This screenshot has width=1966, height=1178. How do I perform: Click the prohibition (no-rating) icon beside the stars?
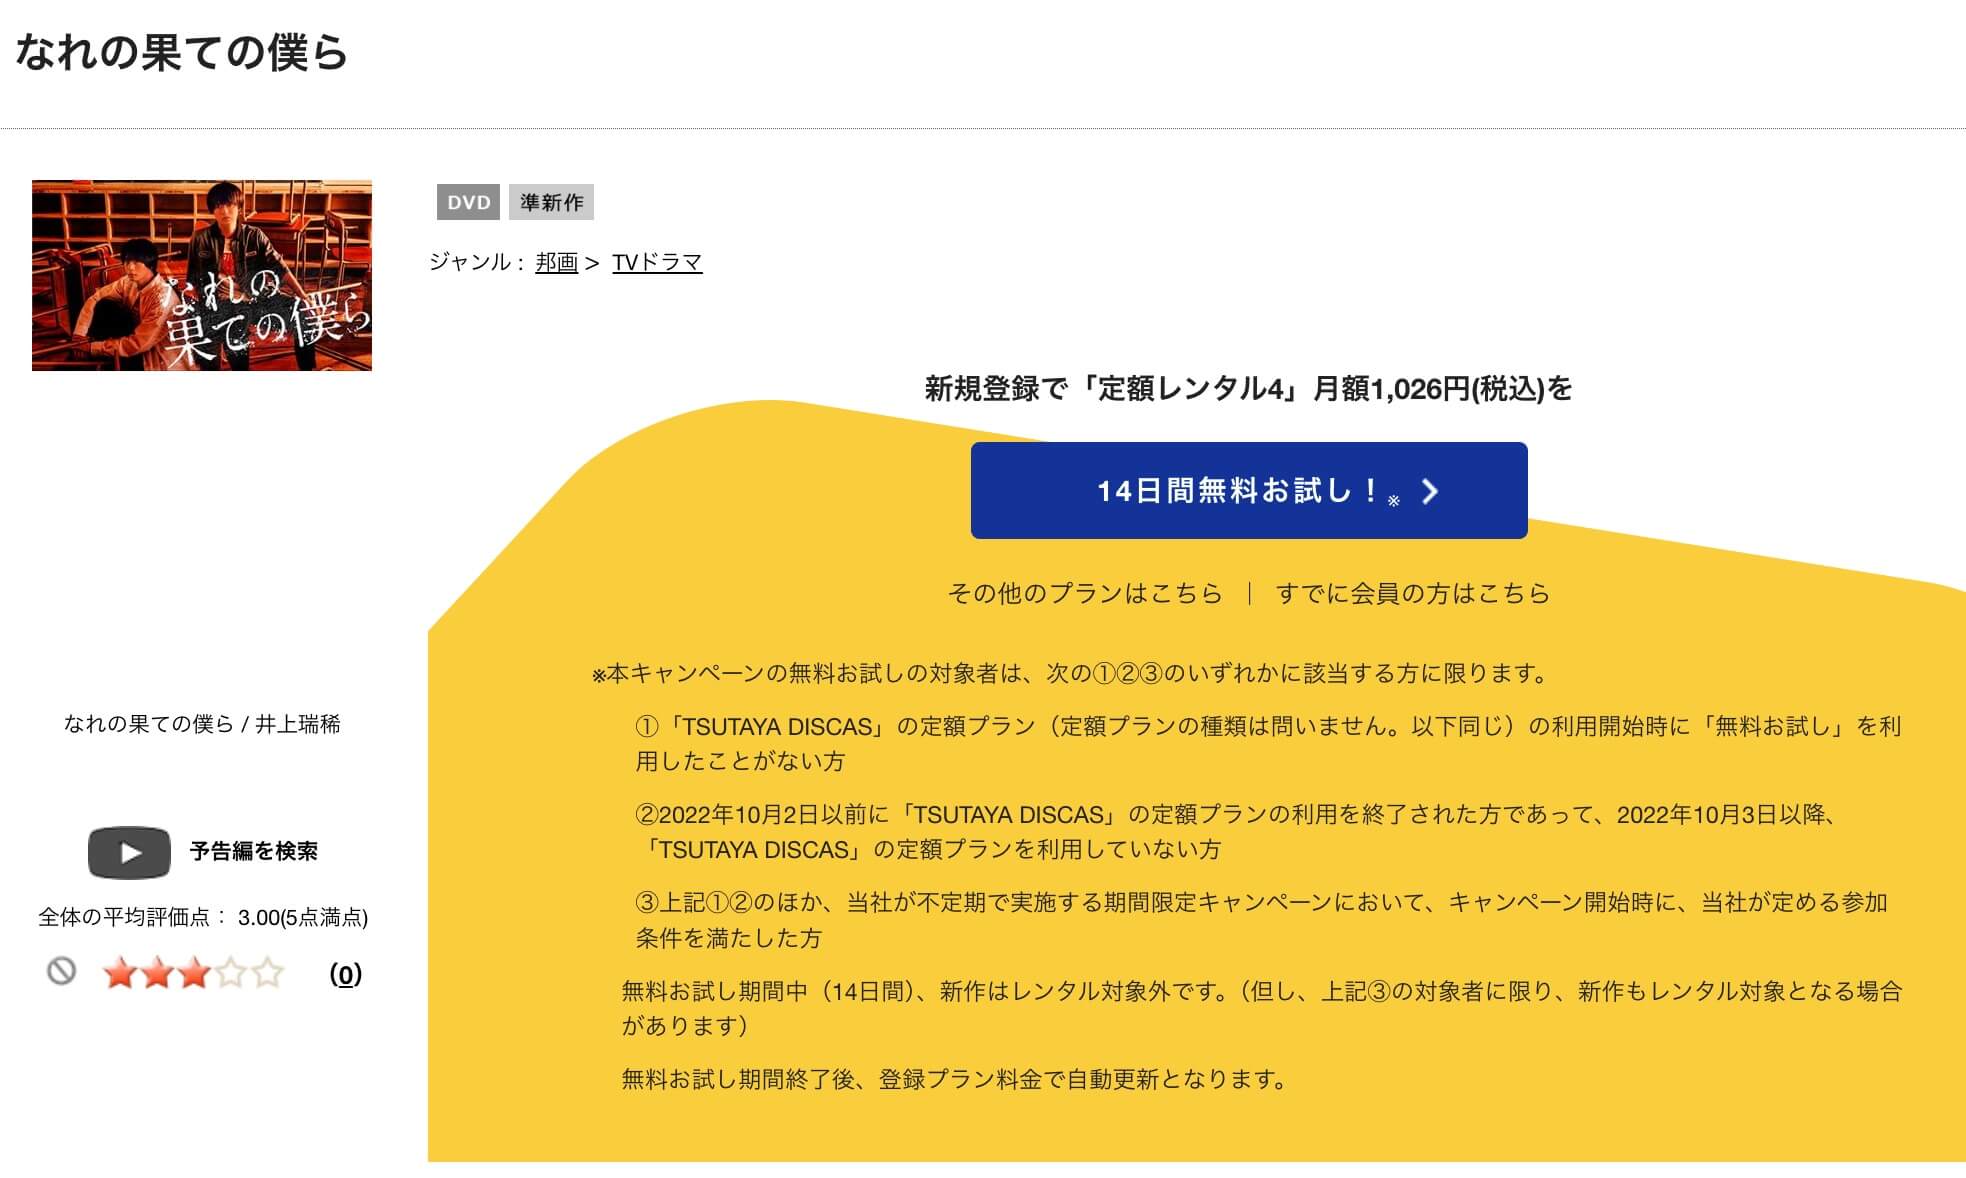click(x=60, y=970)
